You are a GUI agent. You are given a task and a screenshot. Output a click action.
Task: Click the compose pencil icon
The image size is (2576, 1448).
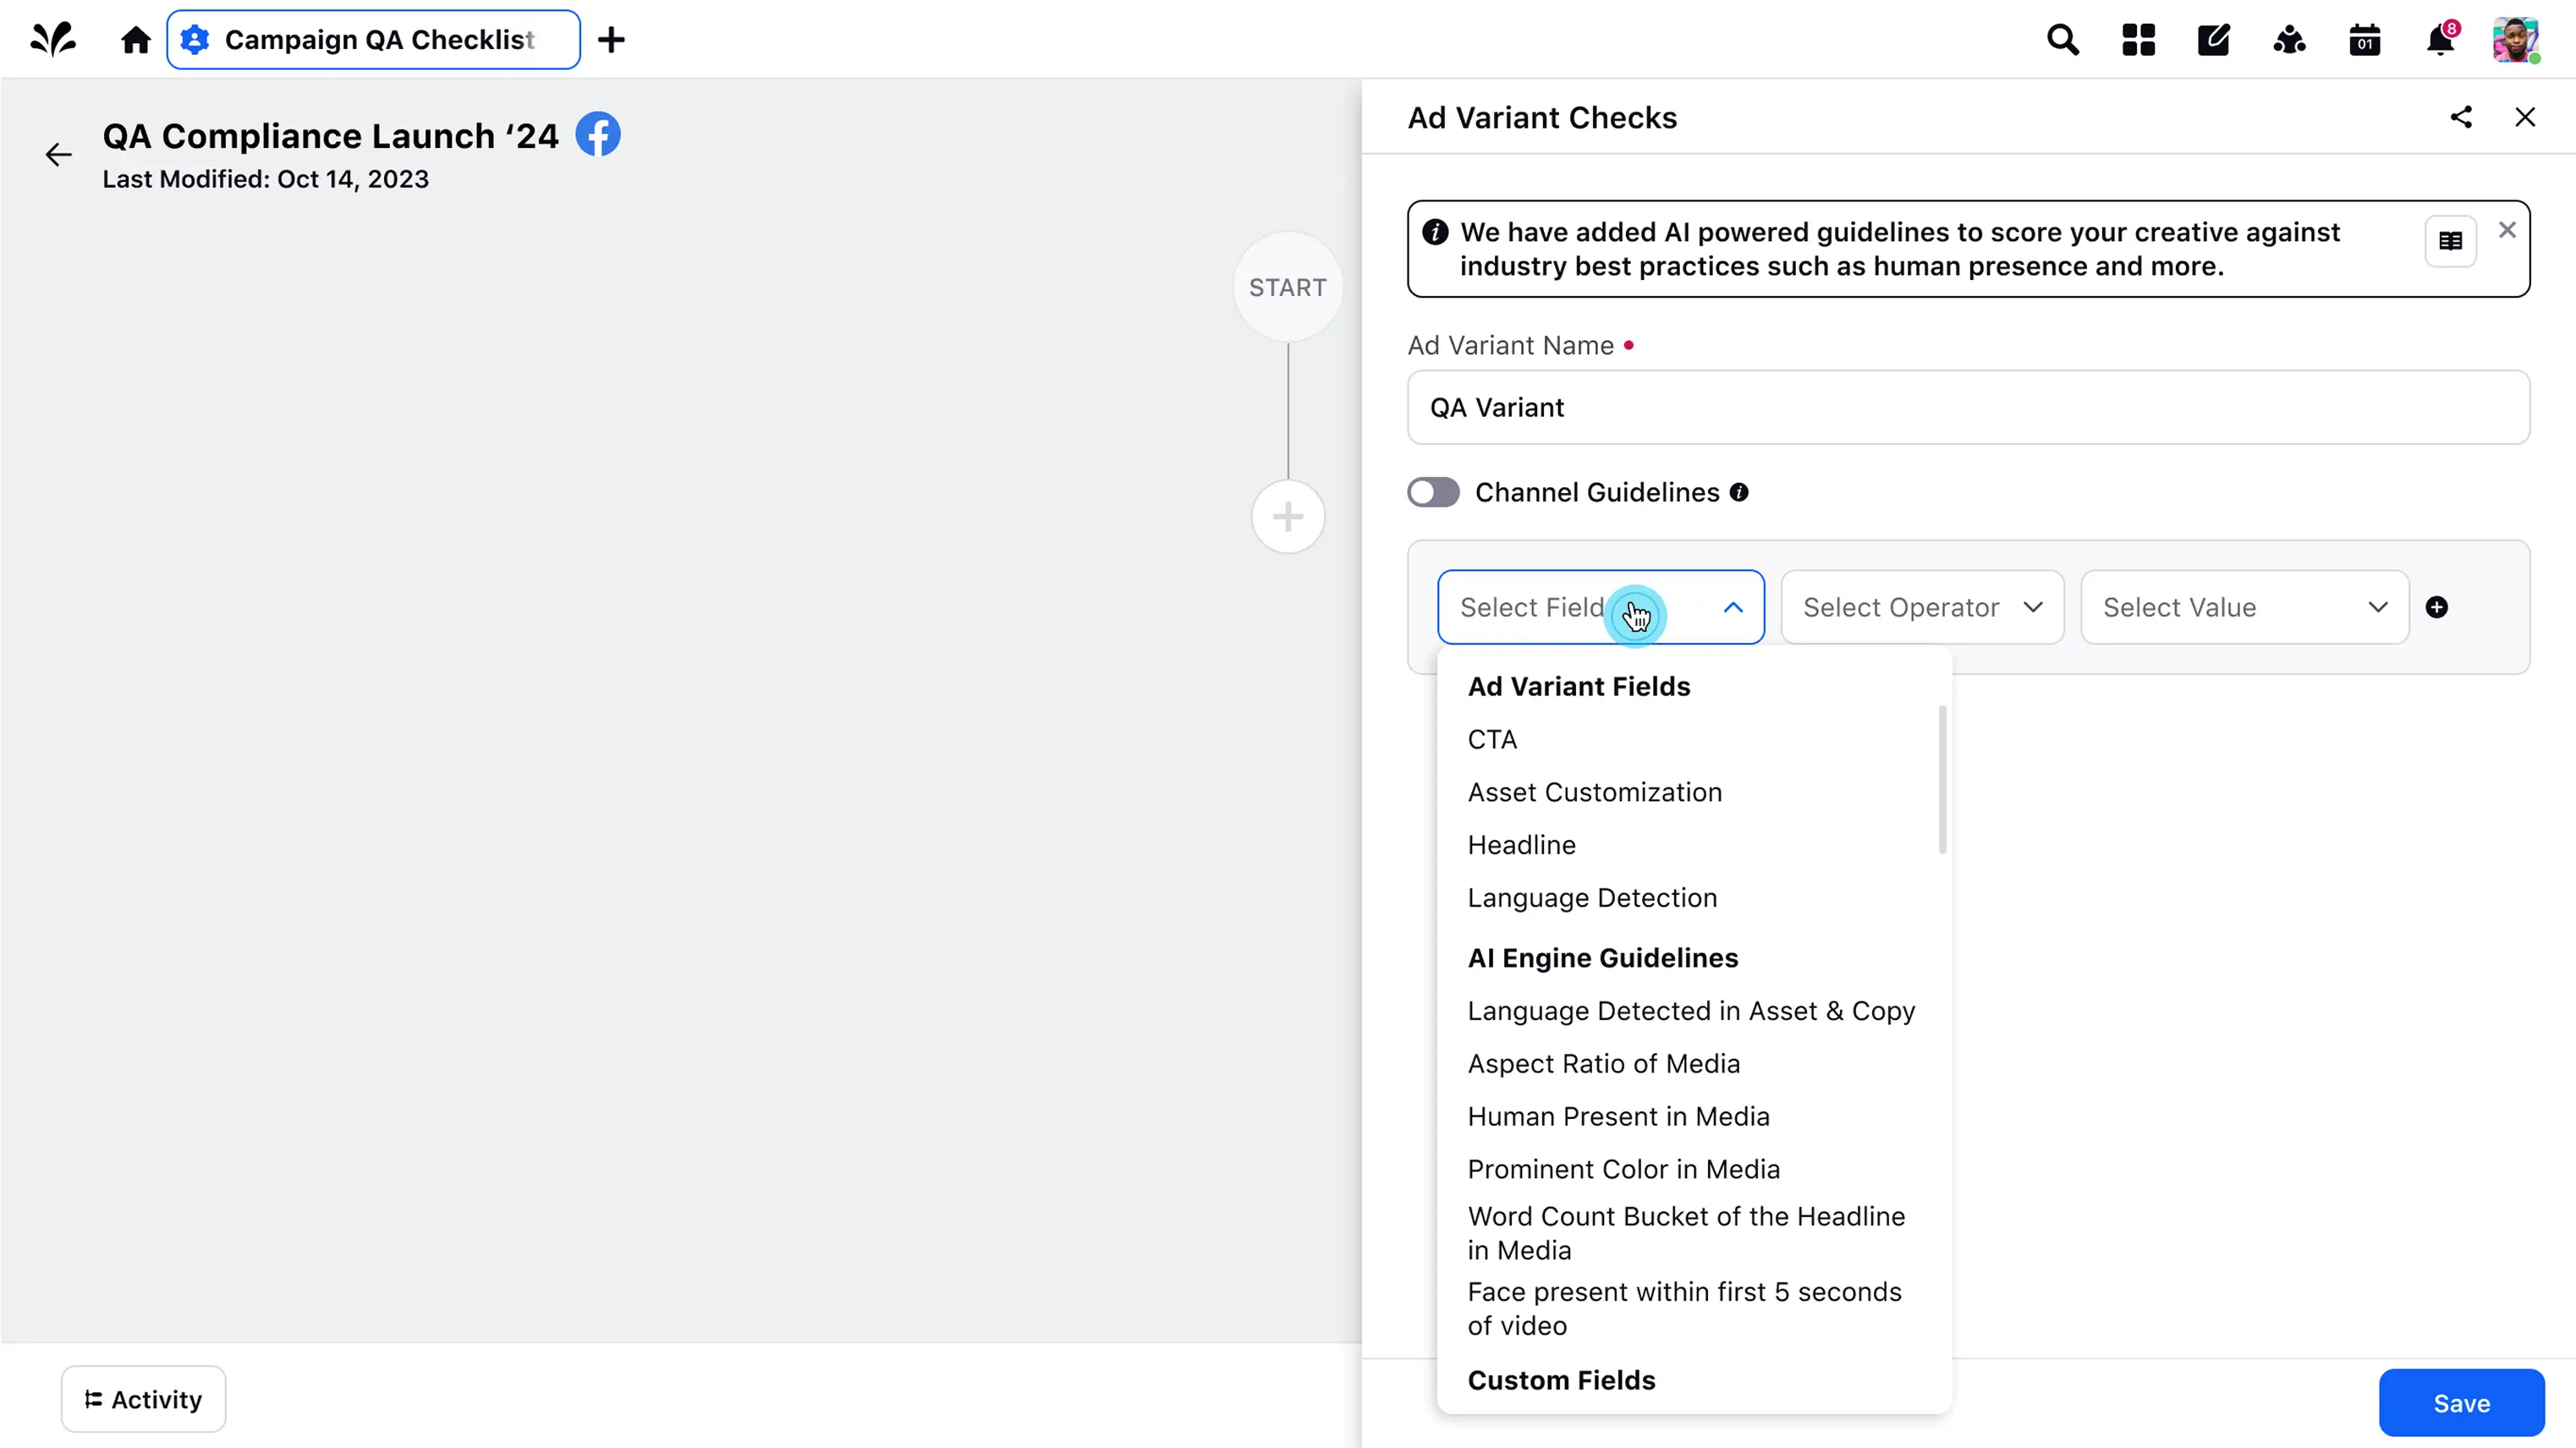coord(2213,40)
